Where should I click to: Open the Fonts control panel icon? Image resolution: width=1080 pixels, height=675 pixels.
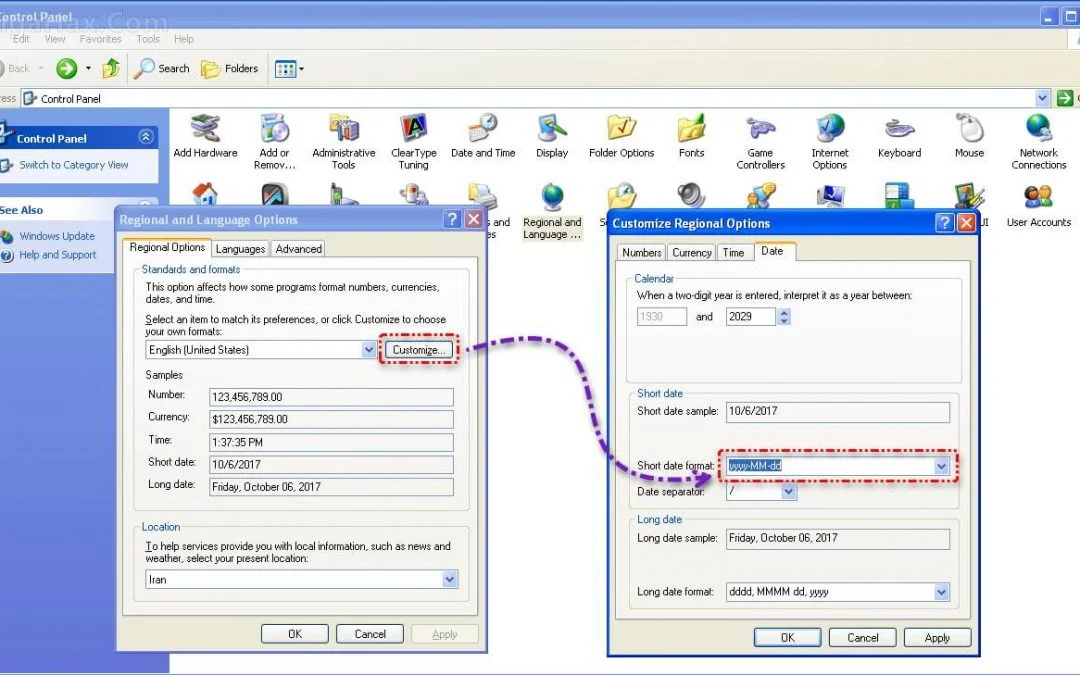[691, 136]
